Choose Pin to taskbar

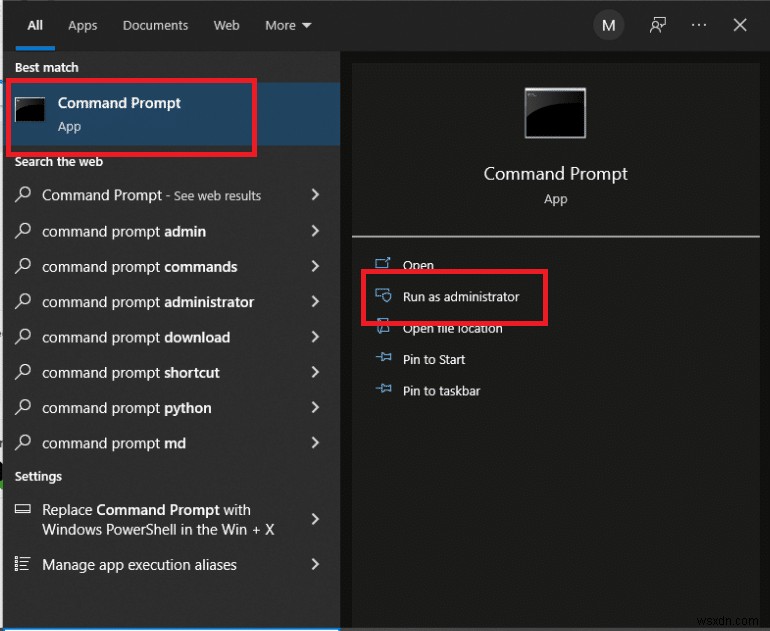point(441,391)
